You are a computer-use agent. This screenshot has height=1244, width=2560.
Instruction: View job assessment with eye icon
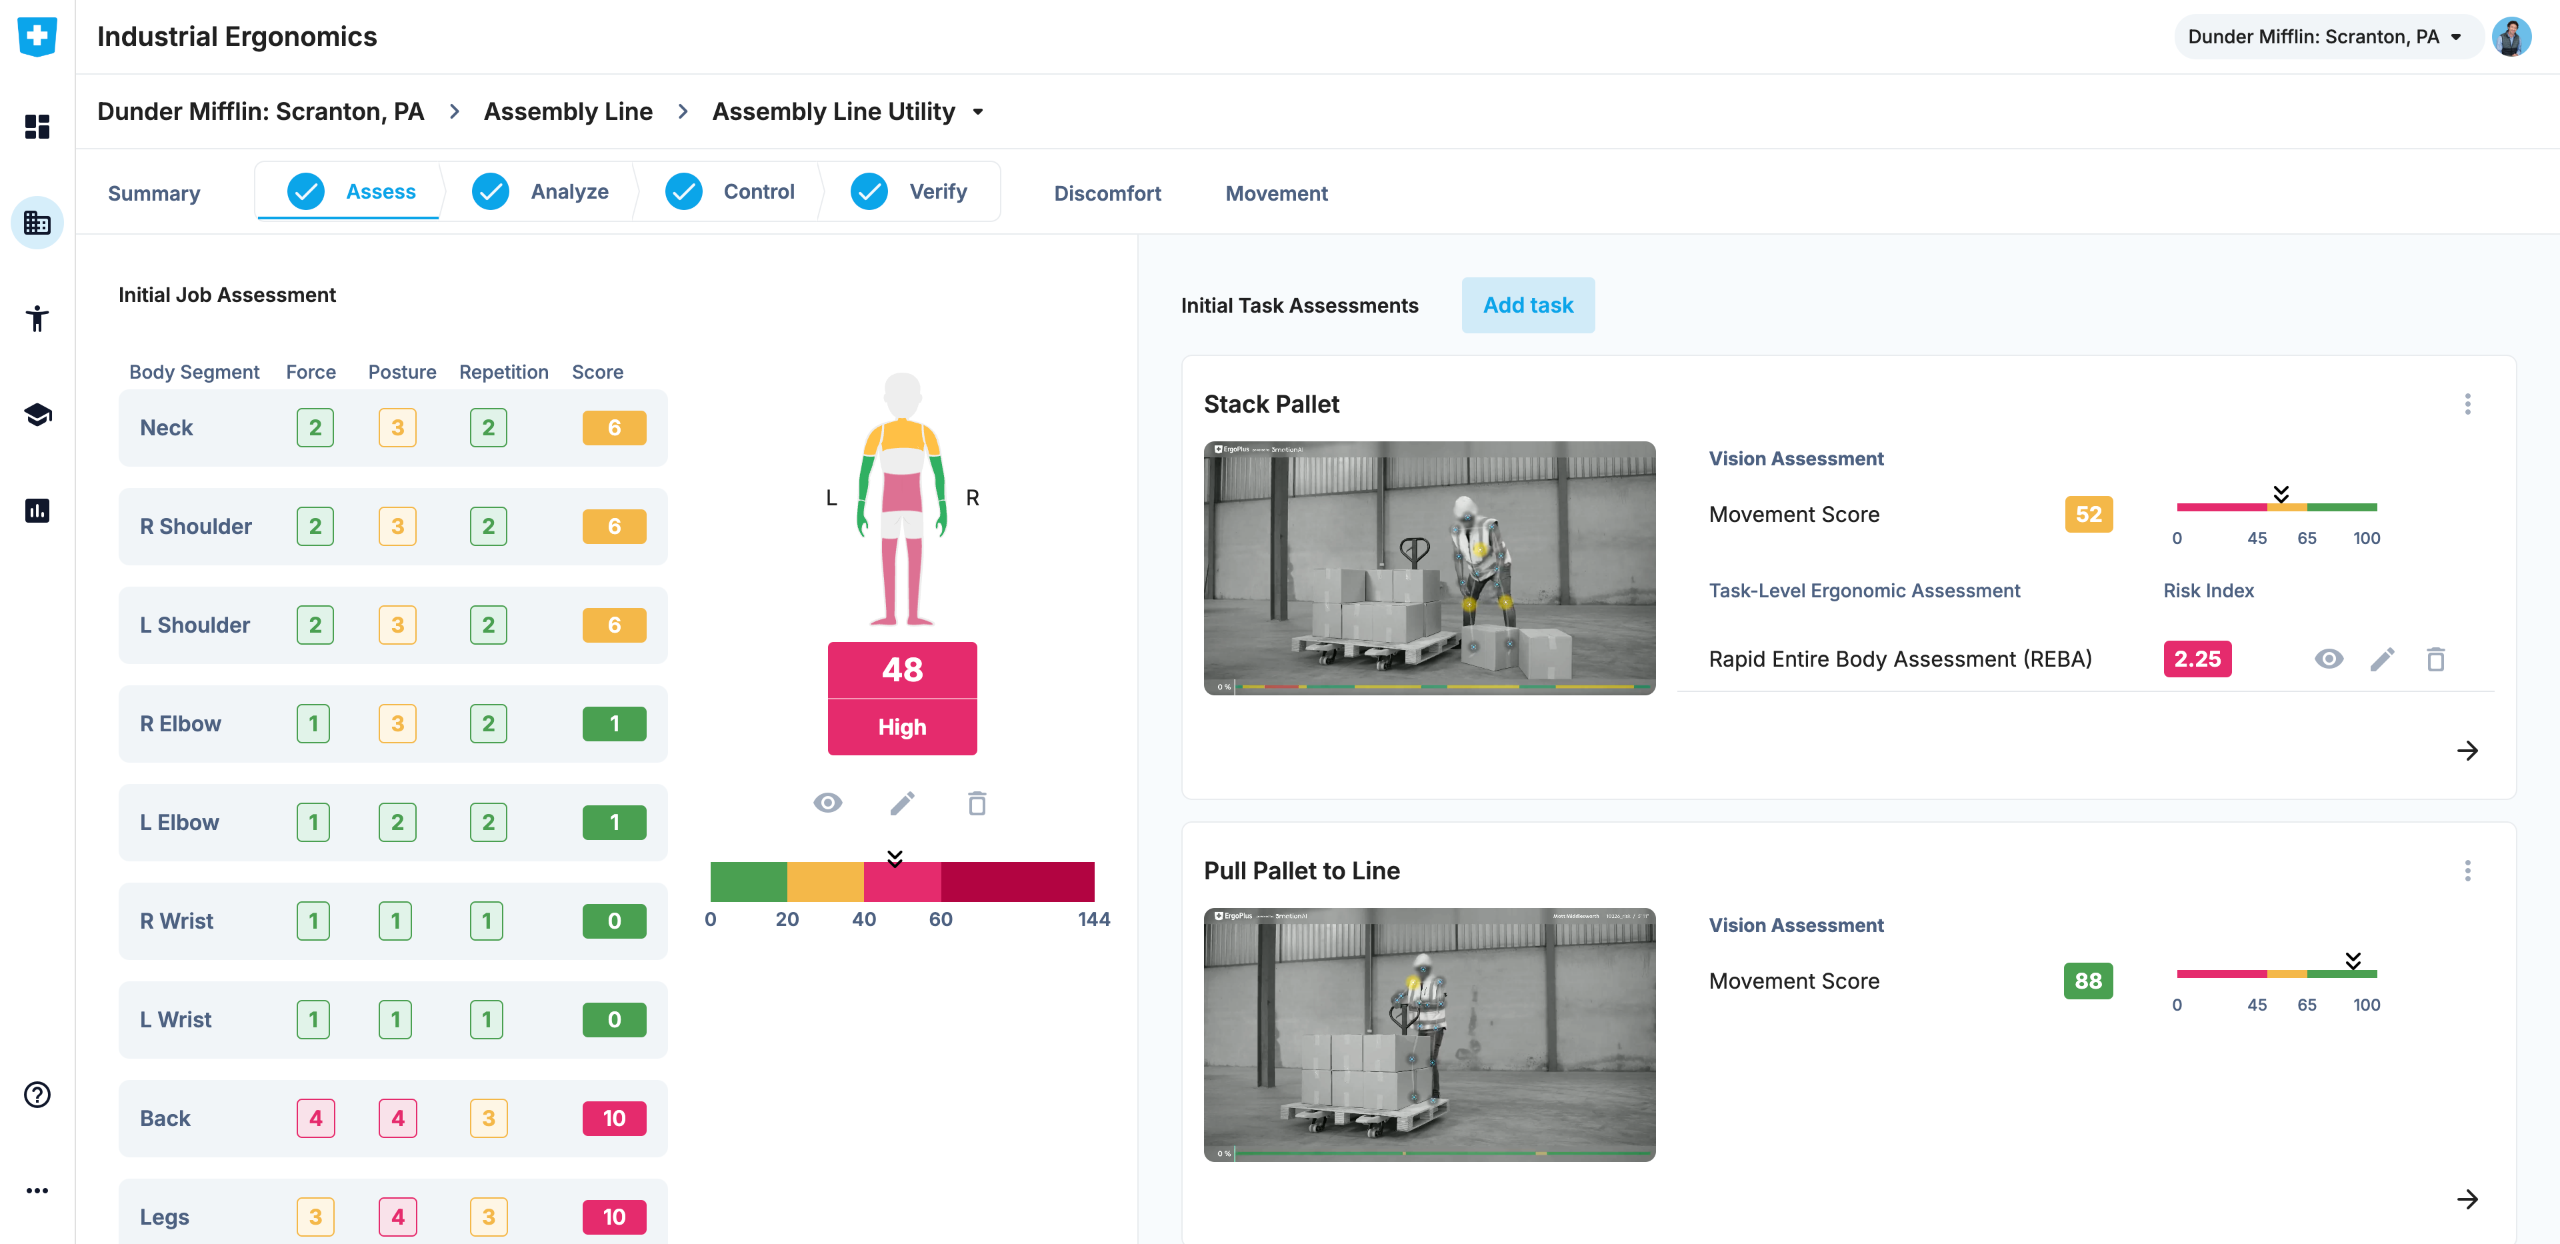coord(828,803)
